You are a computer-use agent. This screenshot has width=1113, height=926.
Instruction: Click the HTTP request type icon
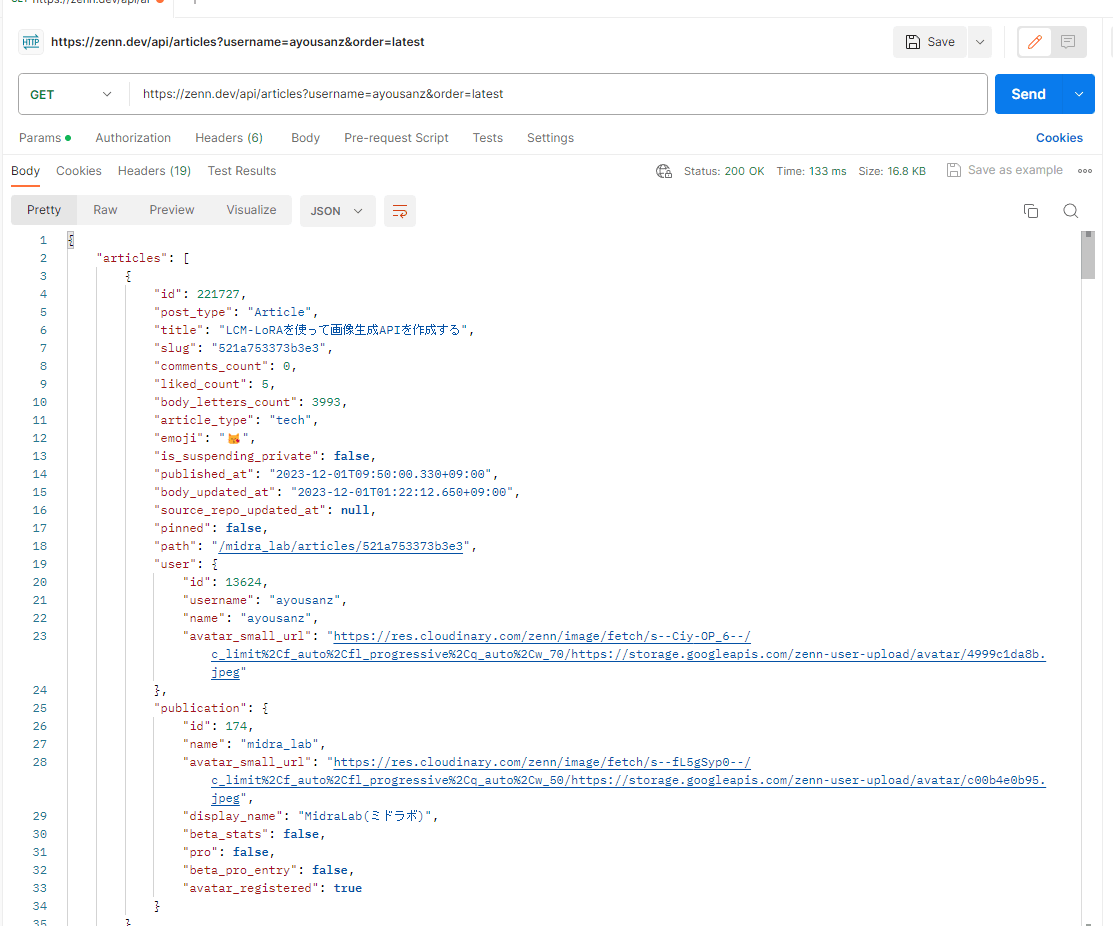click(x=31, y=42)
